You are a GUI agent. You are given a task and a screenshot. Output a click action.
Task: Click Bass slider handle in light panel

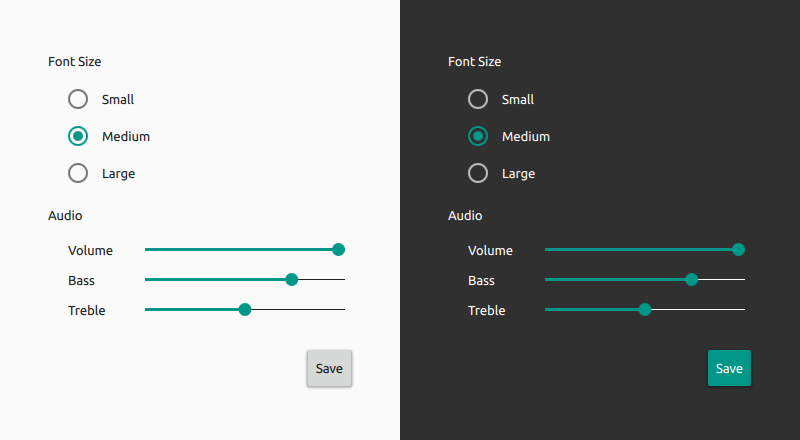point(292,280)
